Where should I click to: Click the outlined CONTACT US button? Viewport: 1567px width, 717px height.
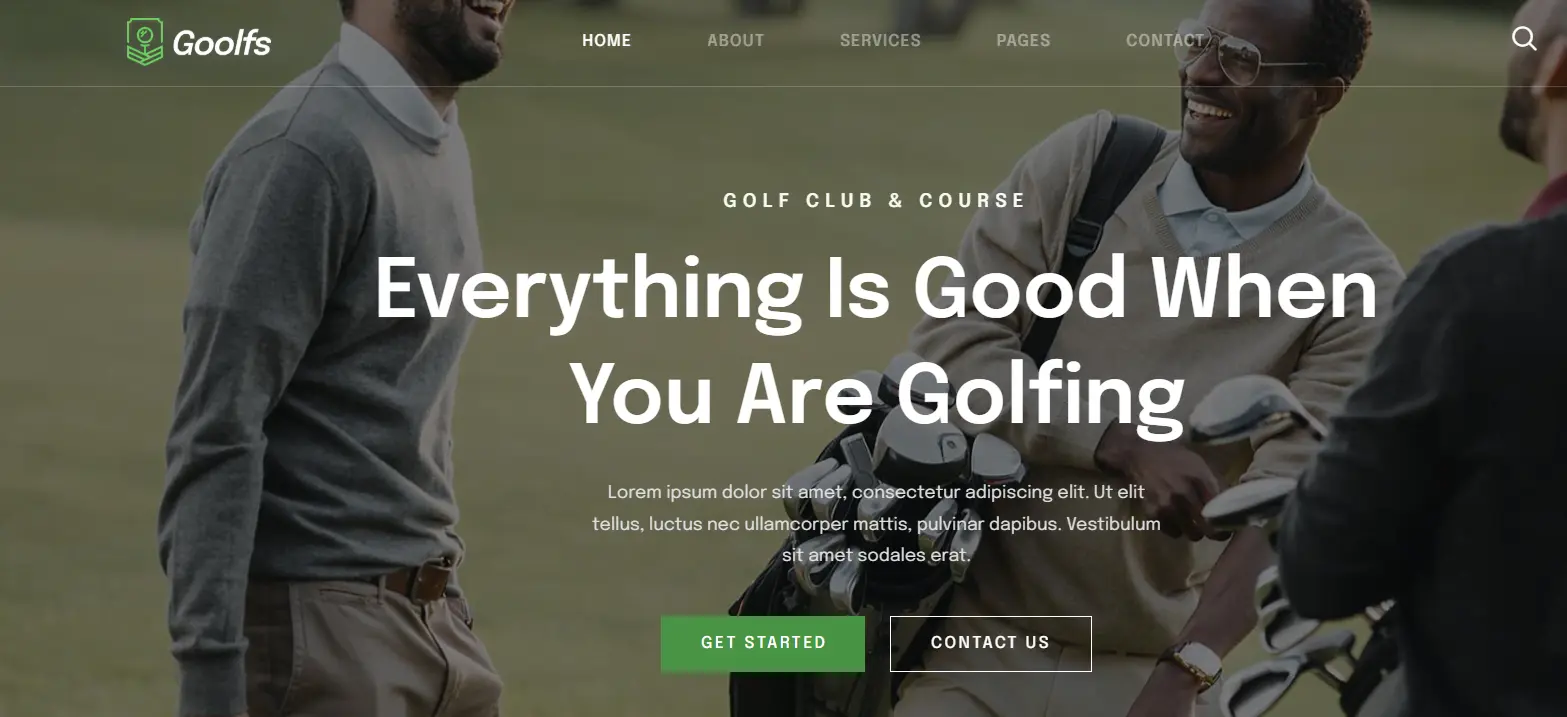pyautogui.click(x=990, y=643)
